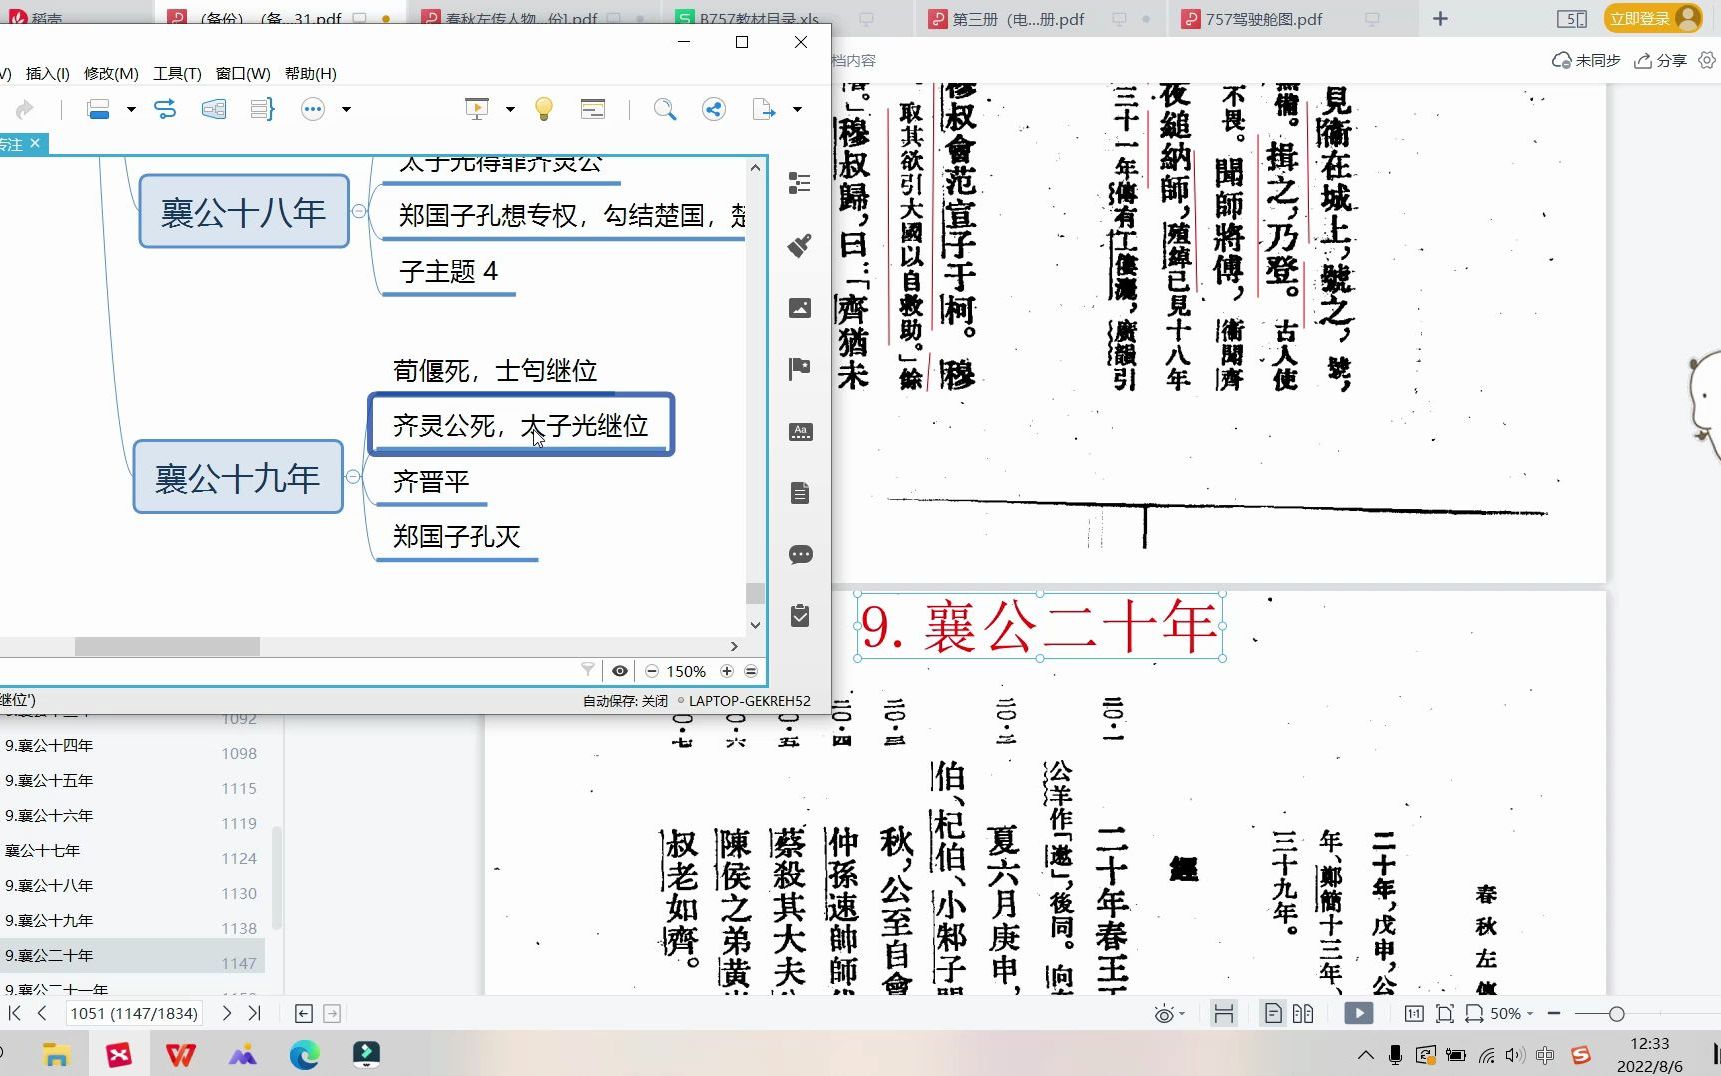Open search with the magnifier icon
1721x1076 pixels.
click(665, 109)
